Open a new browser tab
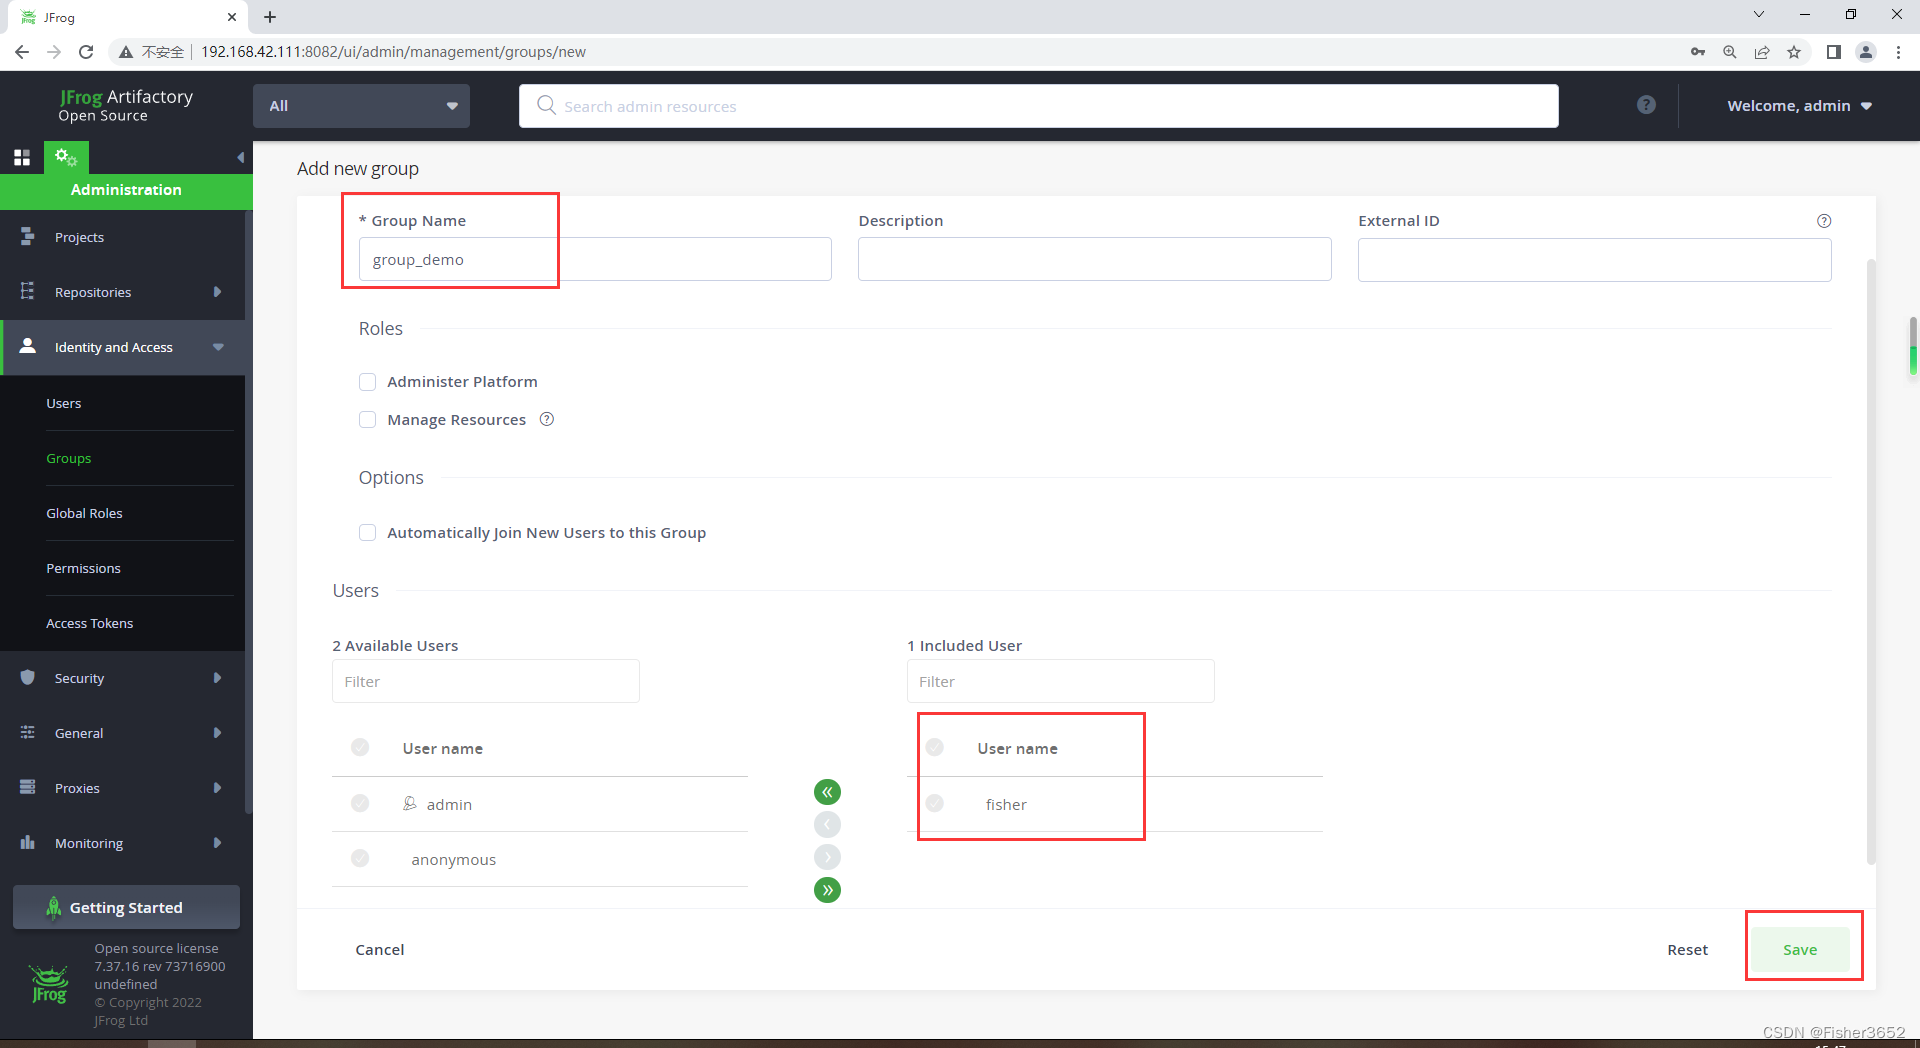Screen dimensions: 1920x1048 click(x=270, y=17)
